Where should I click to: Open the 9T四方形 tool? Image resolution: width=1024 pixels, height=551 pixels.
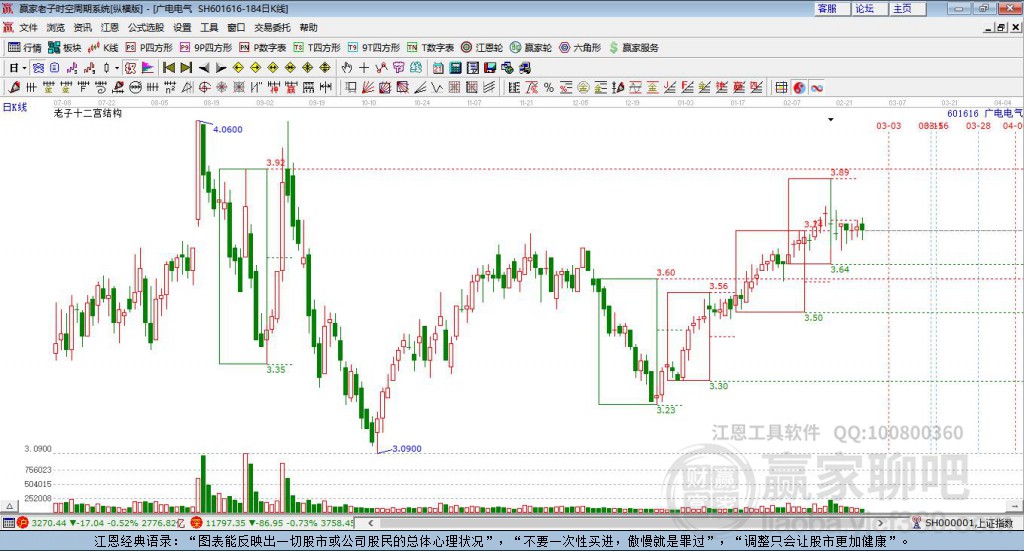(x=374, y=48)
